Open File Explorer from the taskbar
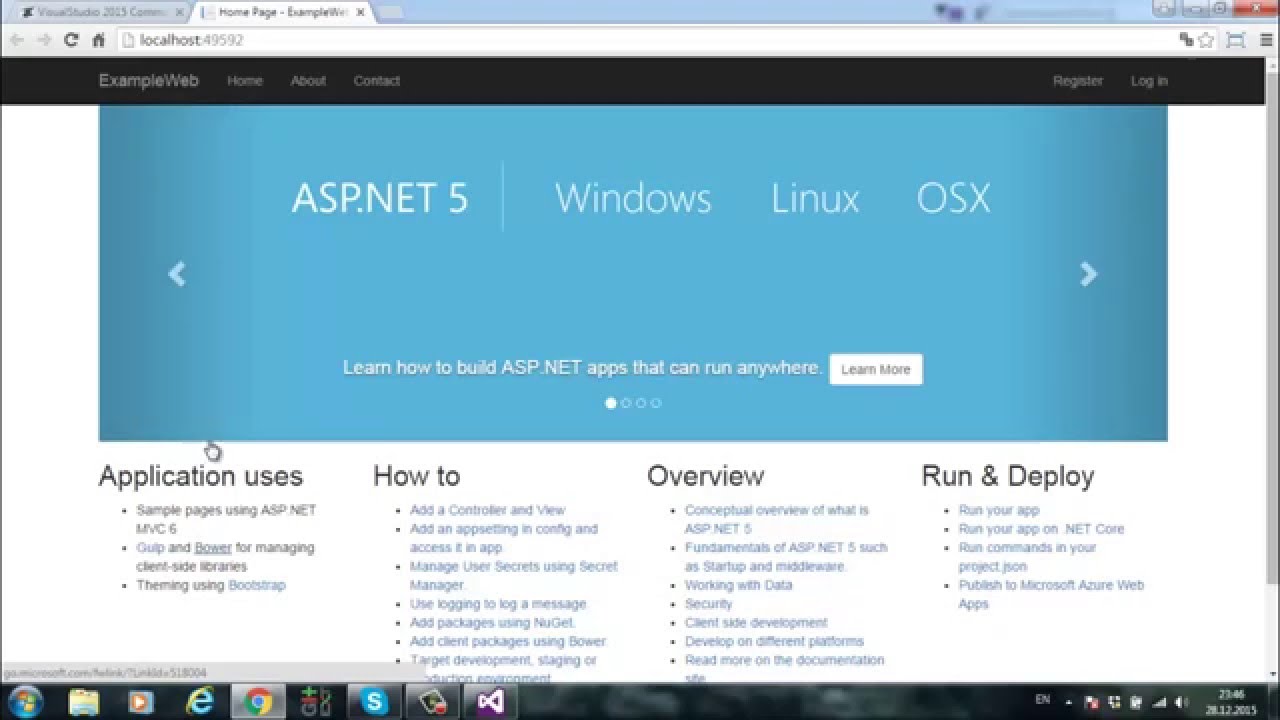The height and width of the screenshot is (720, 1280). pyautogui.click(x=84, y=702)
